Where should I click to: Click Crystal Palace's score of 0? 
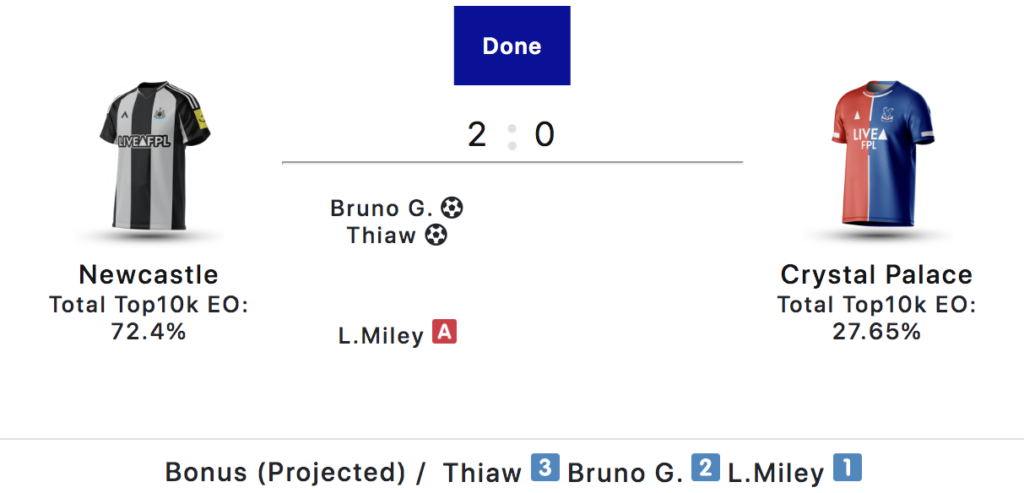click(x=544, y=134)
